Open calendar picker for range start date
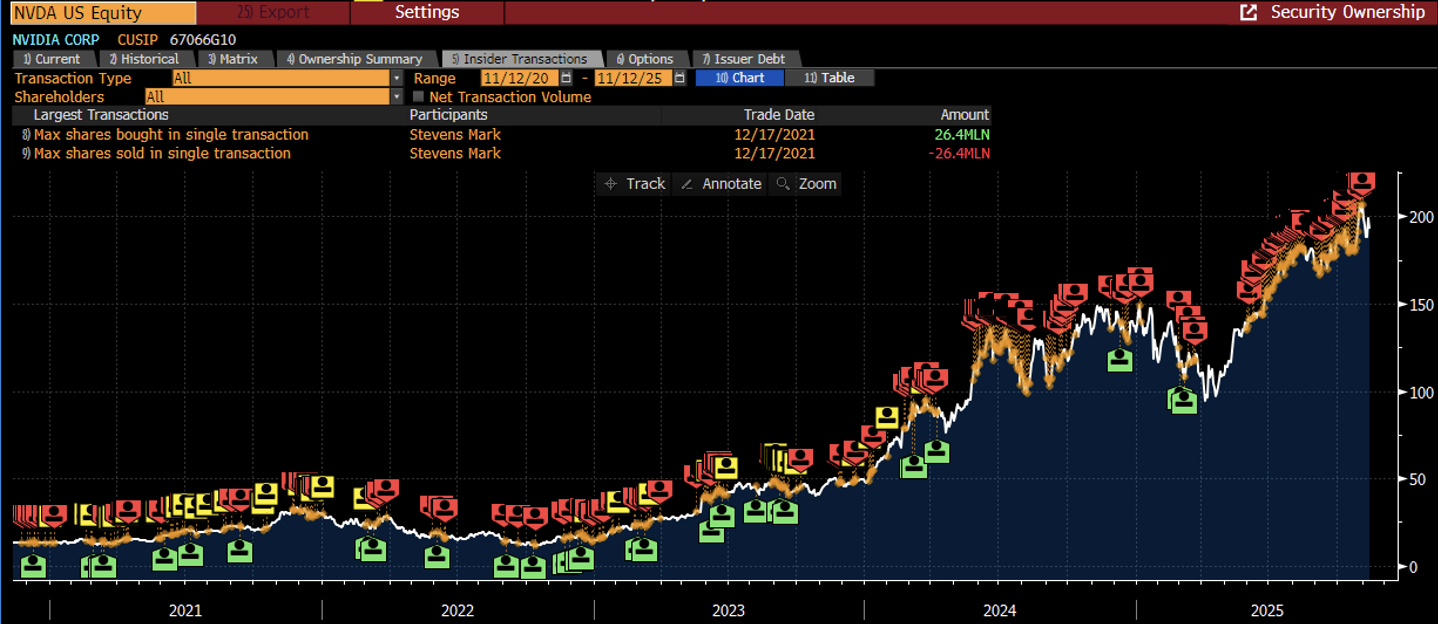 pos(566,78)
